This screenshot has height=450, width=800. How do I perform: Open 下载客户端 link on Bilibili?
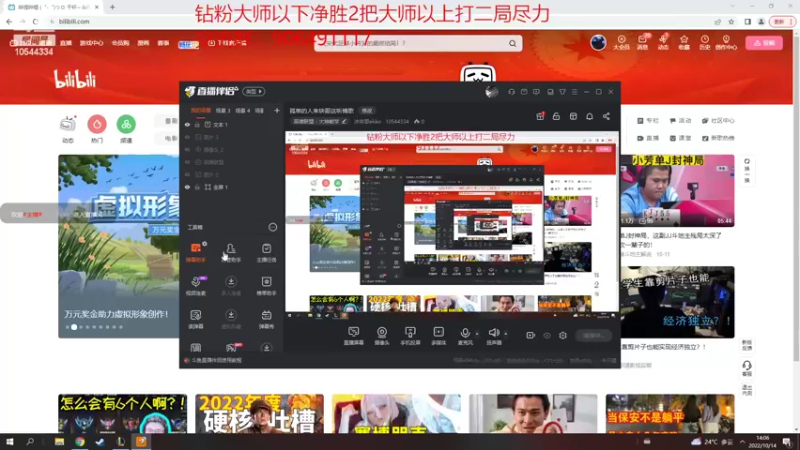pos(228,43)
